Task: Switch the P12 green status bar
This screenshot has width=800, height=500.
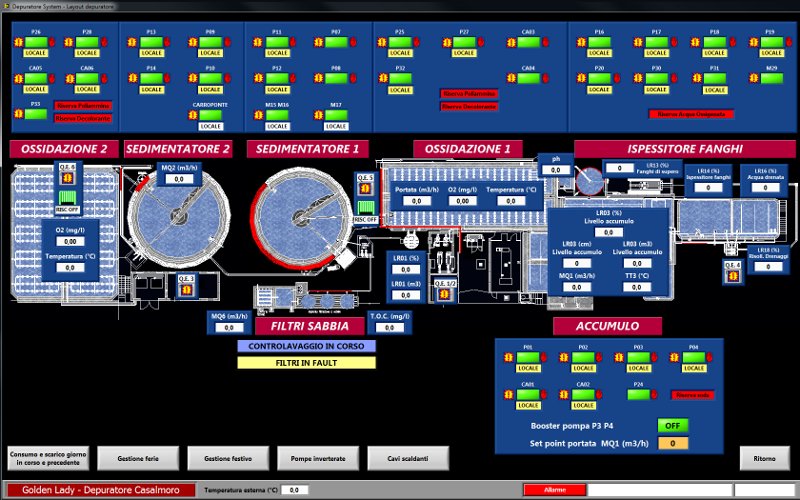Action: coord(277,79)
